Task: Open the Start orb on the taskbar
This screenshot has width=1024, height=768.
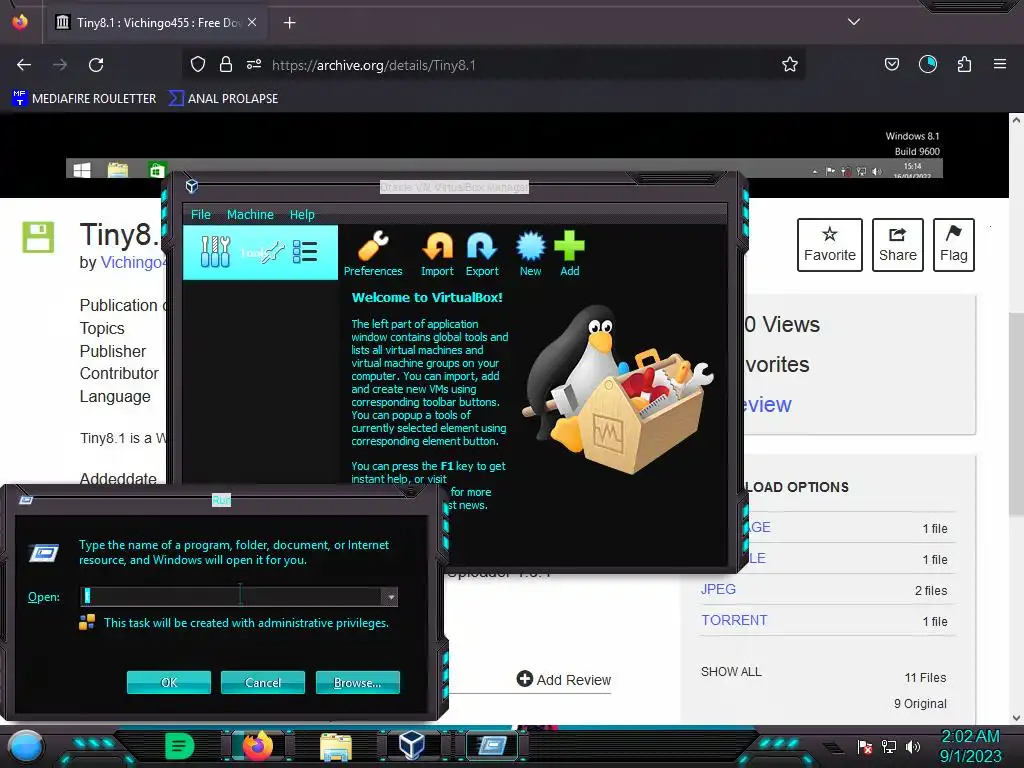Action: point(25,746)
